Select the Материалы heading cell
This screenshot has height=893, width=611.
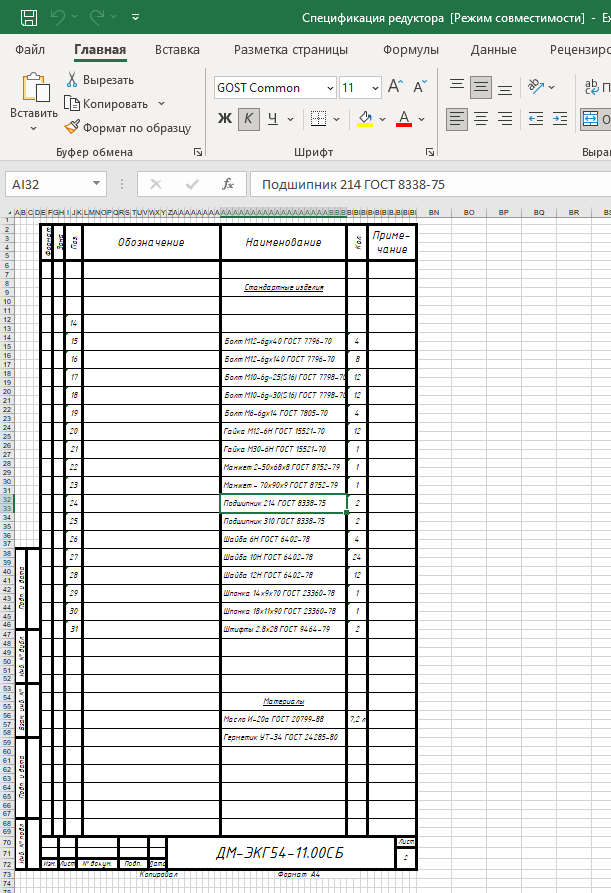point(283,702)
